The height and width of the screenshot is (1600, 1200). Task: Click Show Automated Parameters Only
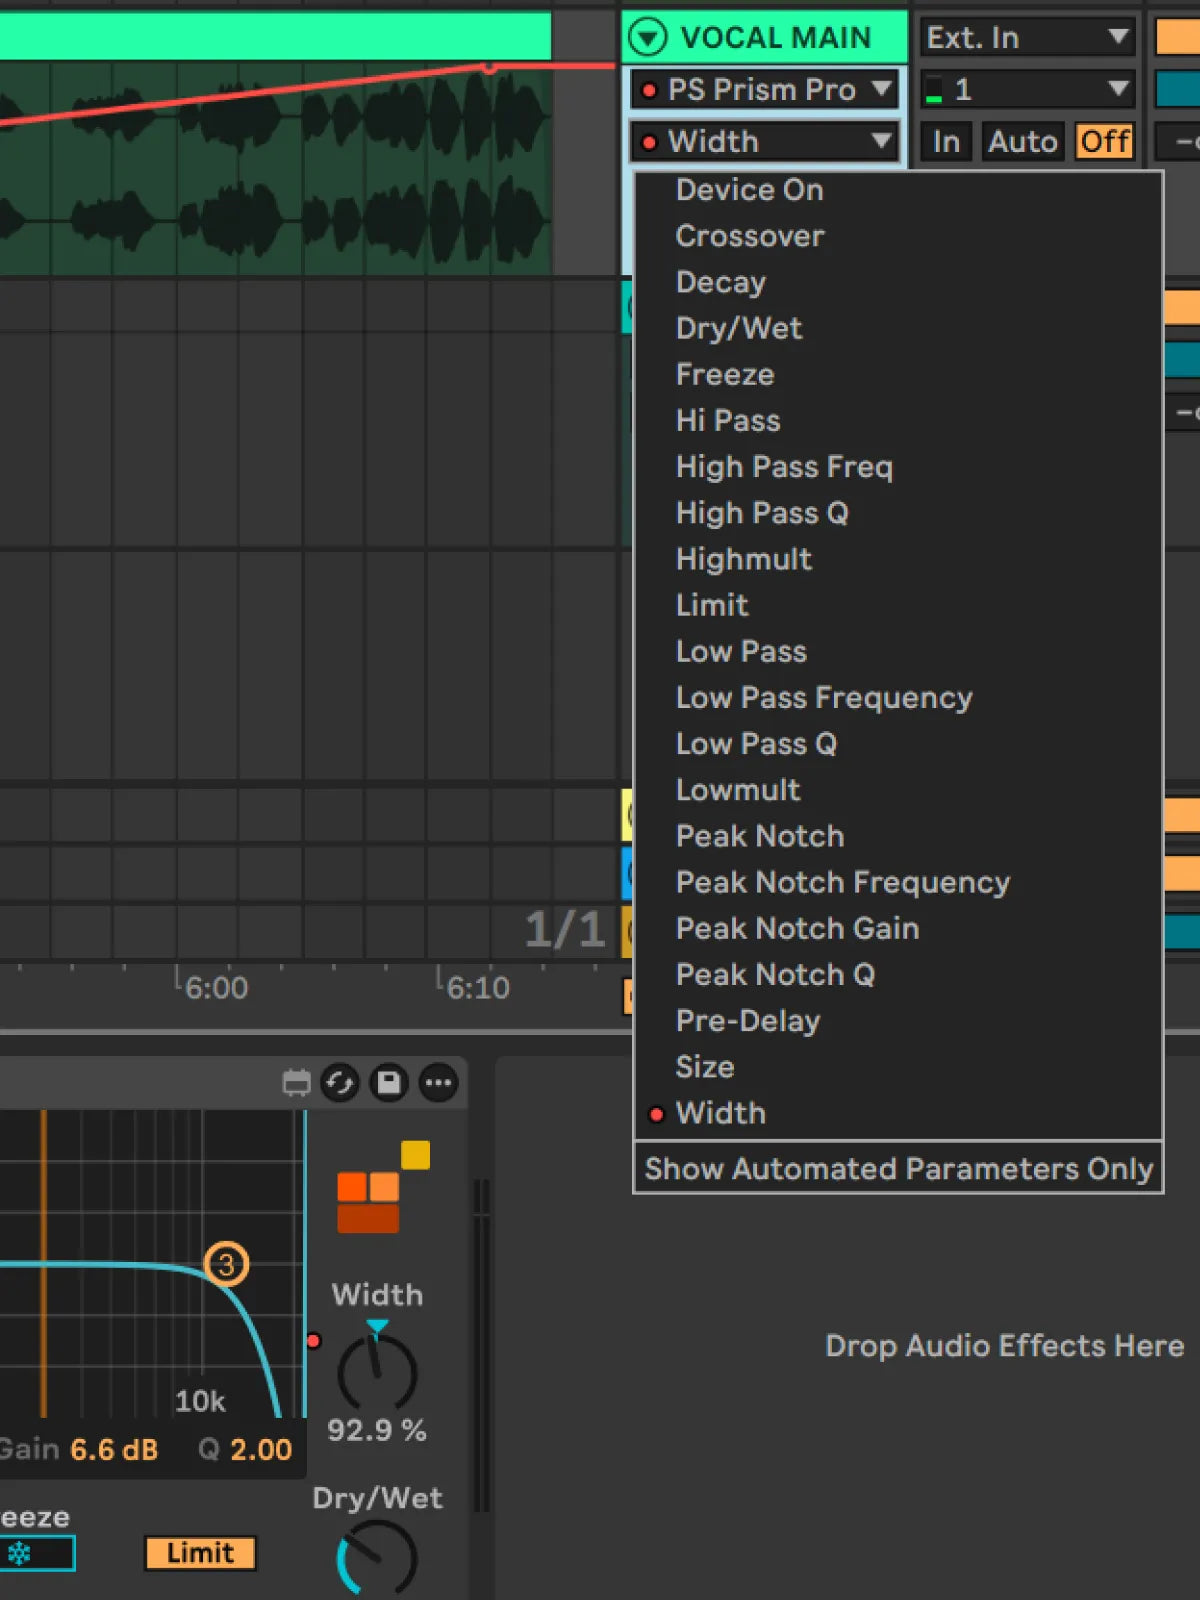pos(898,1168)
